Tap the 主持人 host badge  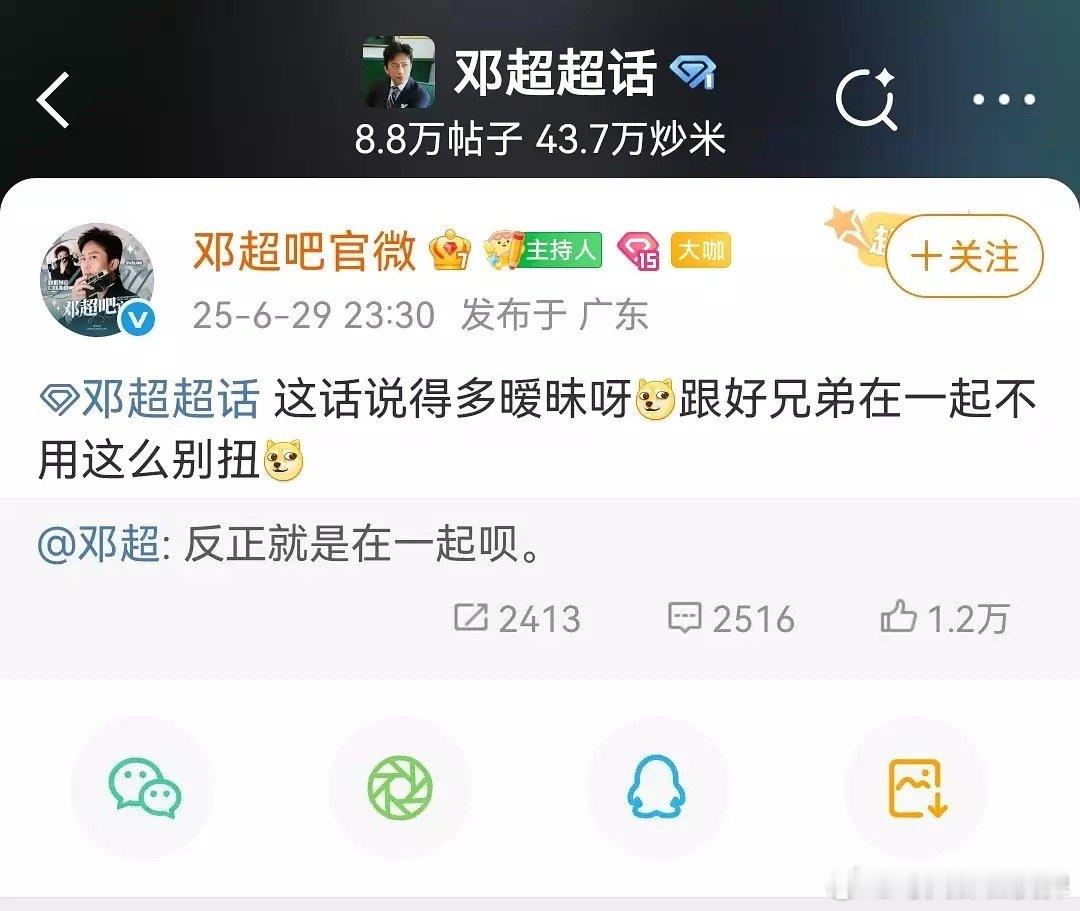(x=543, y=250)
